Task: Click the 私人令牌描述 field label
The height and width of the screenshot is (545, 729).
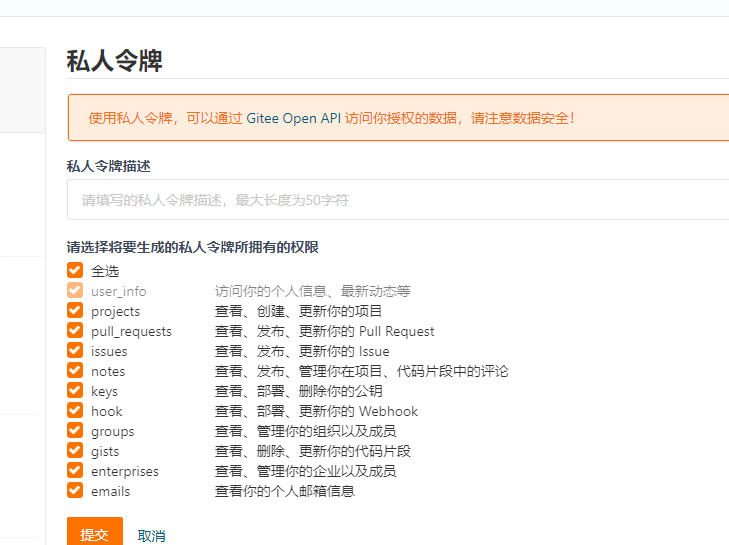Action: coord(108,166)
